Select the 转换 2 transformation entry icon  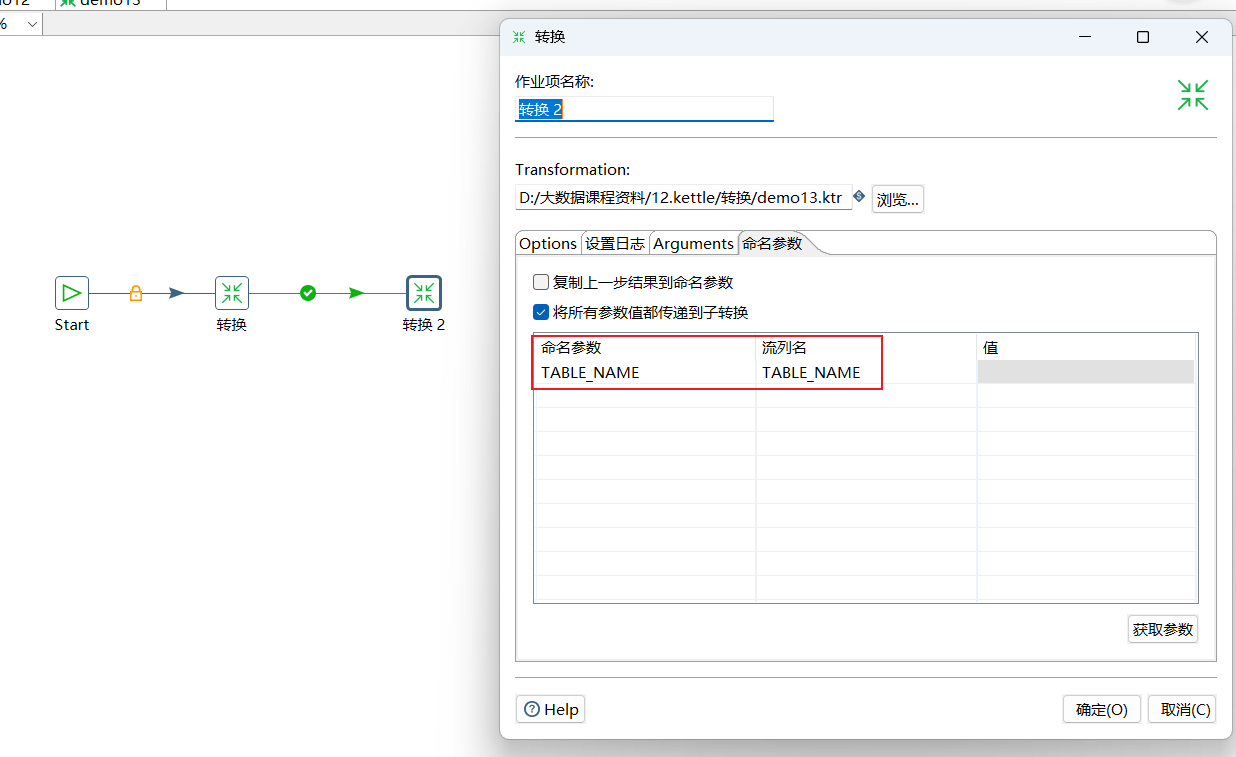(x=424, y=293)
